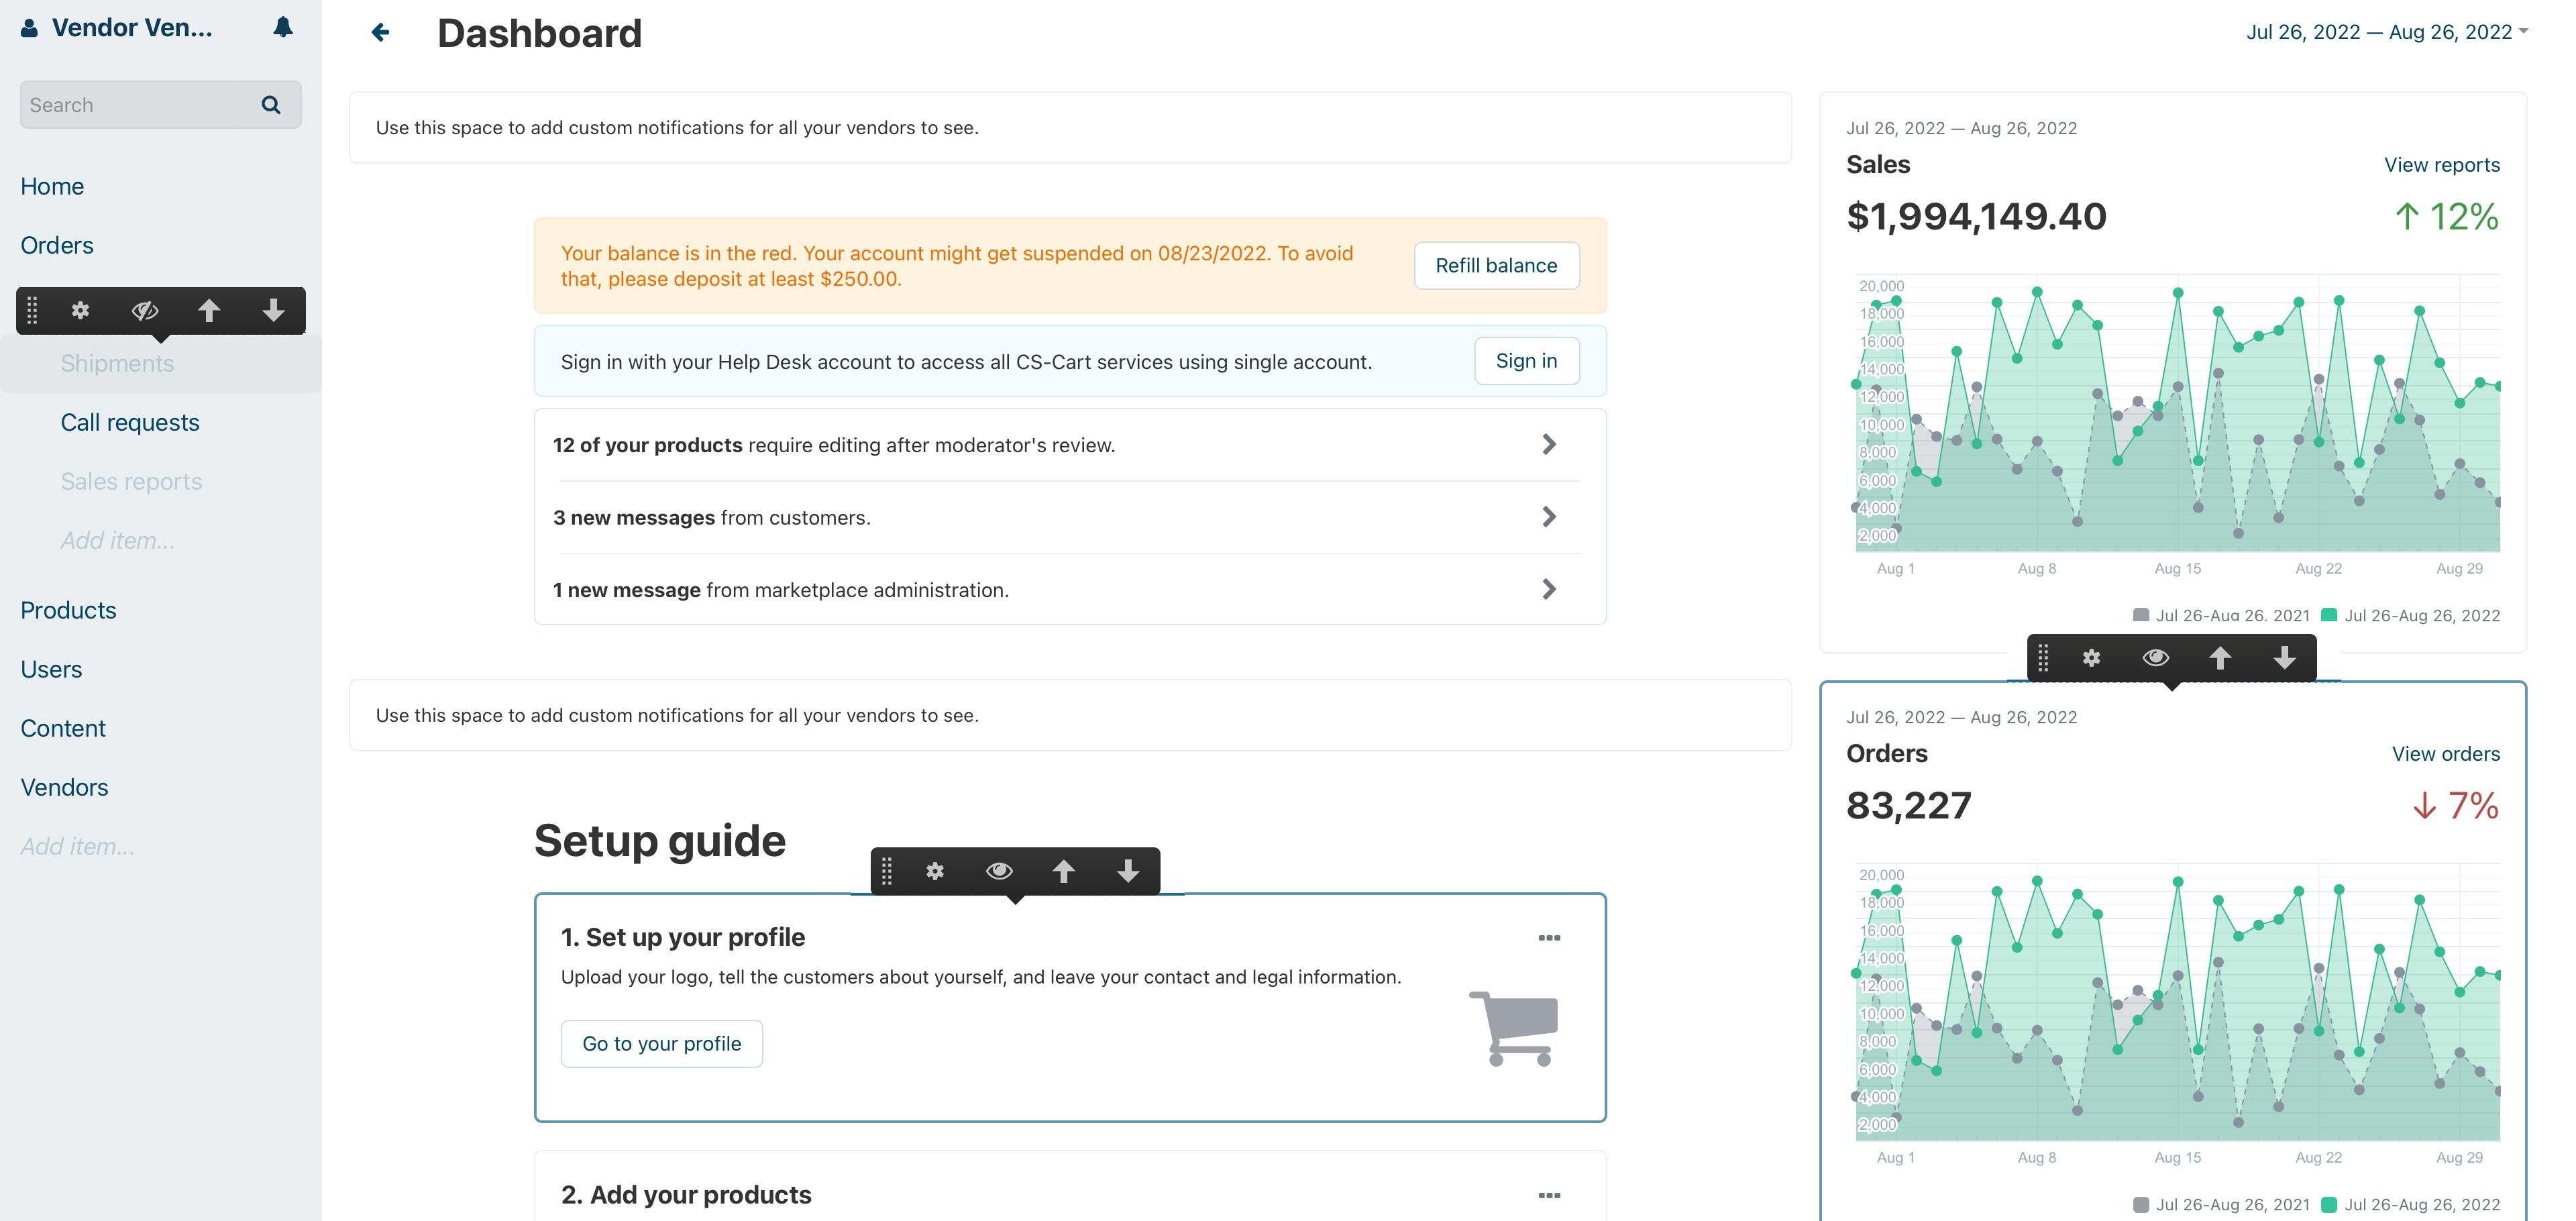Click the green 2022 legend swatch in Sales
Viewport: 2576px width, 1221px height.
tap(2329, 615)
